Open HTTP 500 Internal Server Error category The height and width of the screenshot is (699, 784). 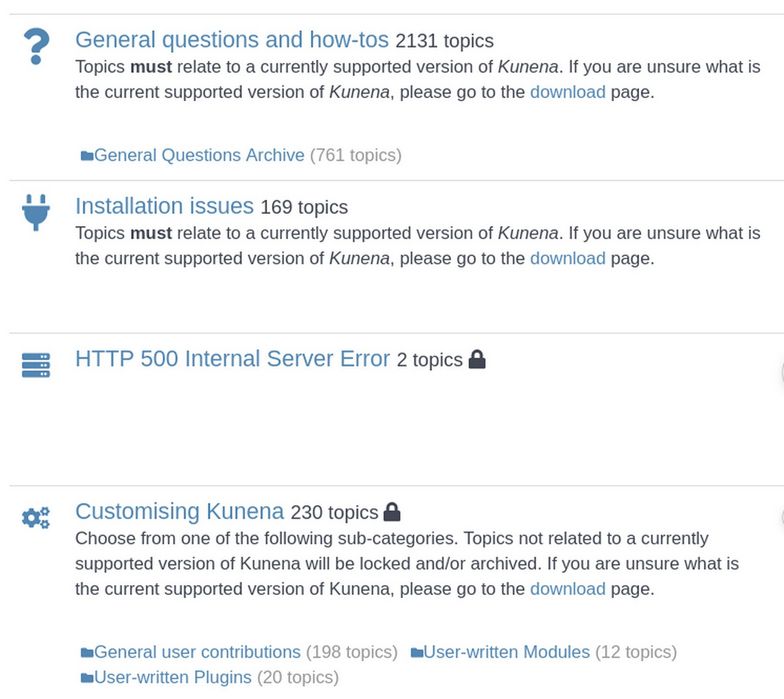[x=232, y=359]
